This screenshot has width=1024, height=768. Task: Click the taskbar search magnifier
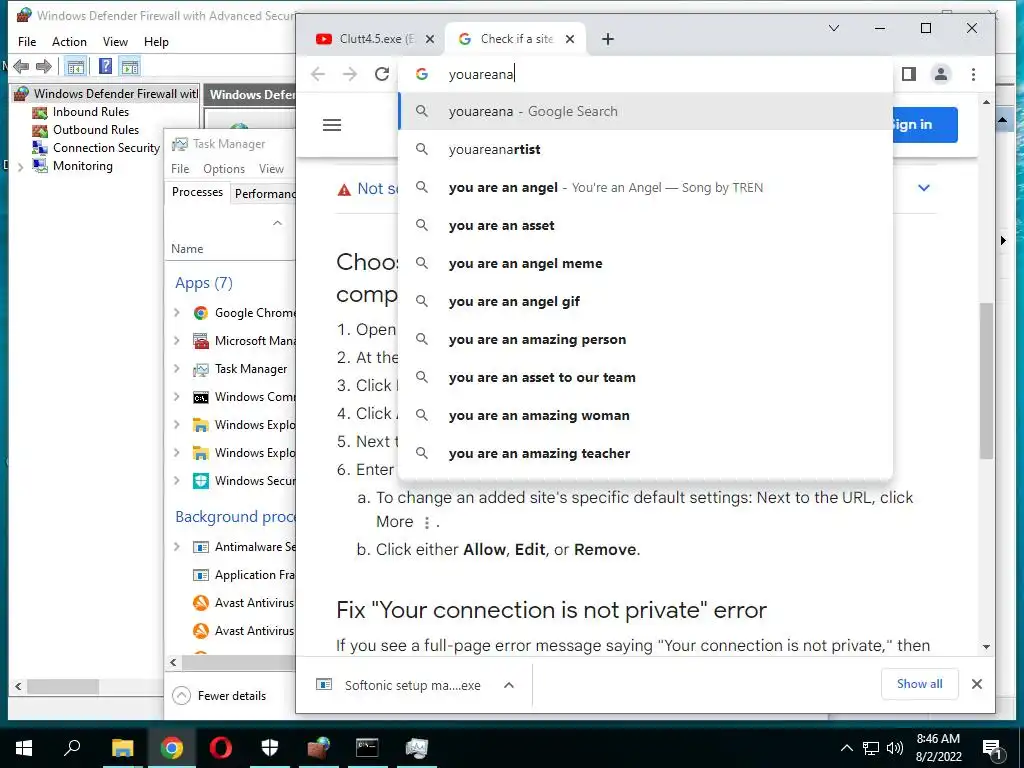tap(72, 747)
